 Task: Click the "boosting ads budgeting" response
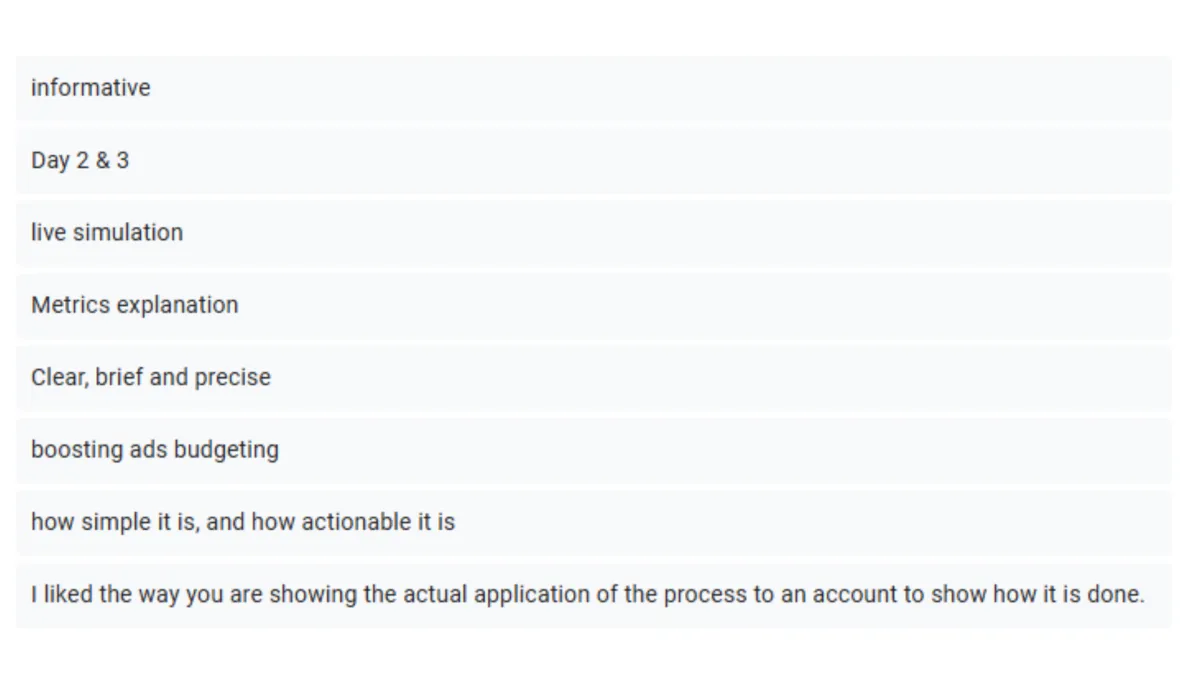593,450
